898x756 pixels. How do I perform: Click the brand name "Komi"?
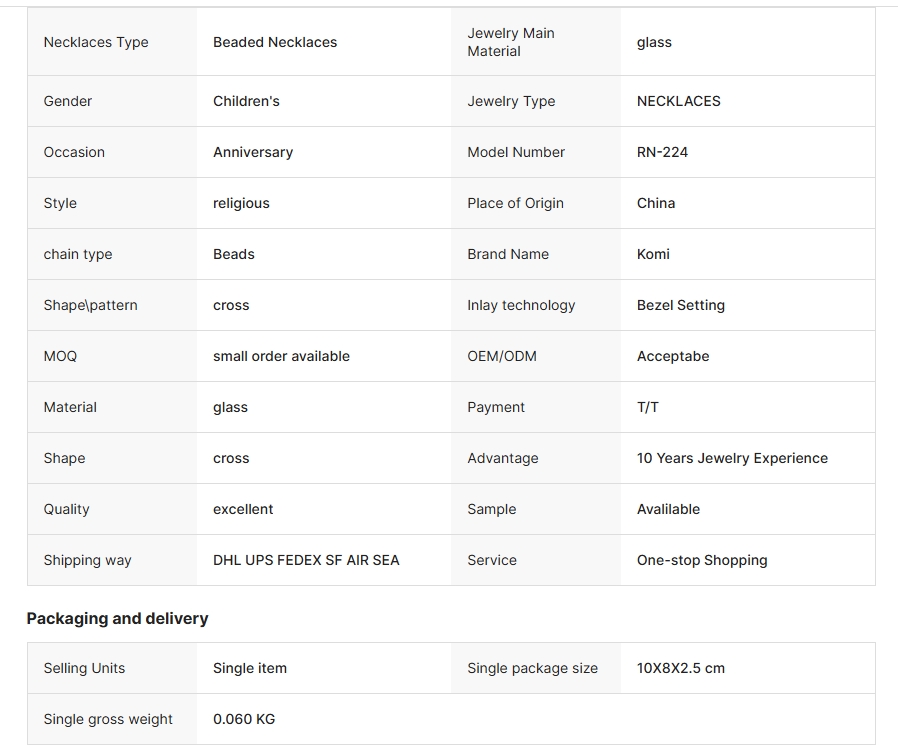tap(653, 254)
